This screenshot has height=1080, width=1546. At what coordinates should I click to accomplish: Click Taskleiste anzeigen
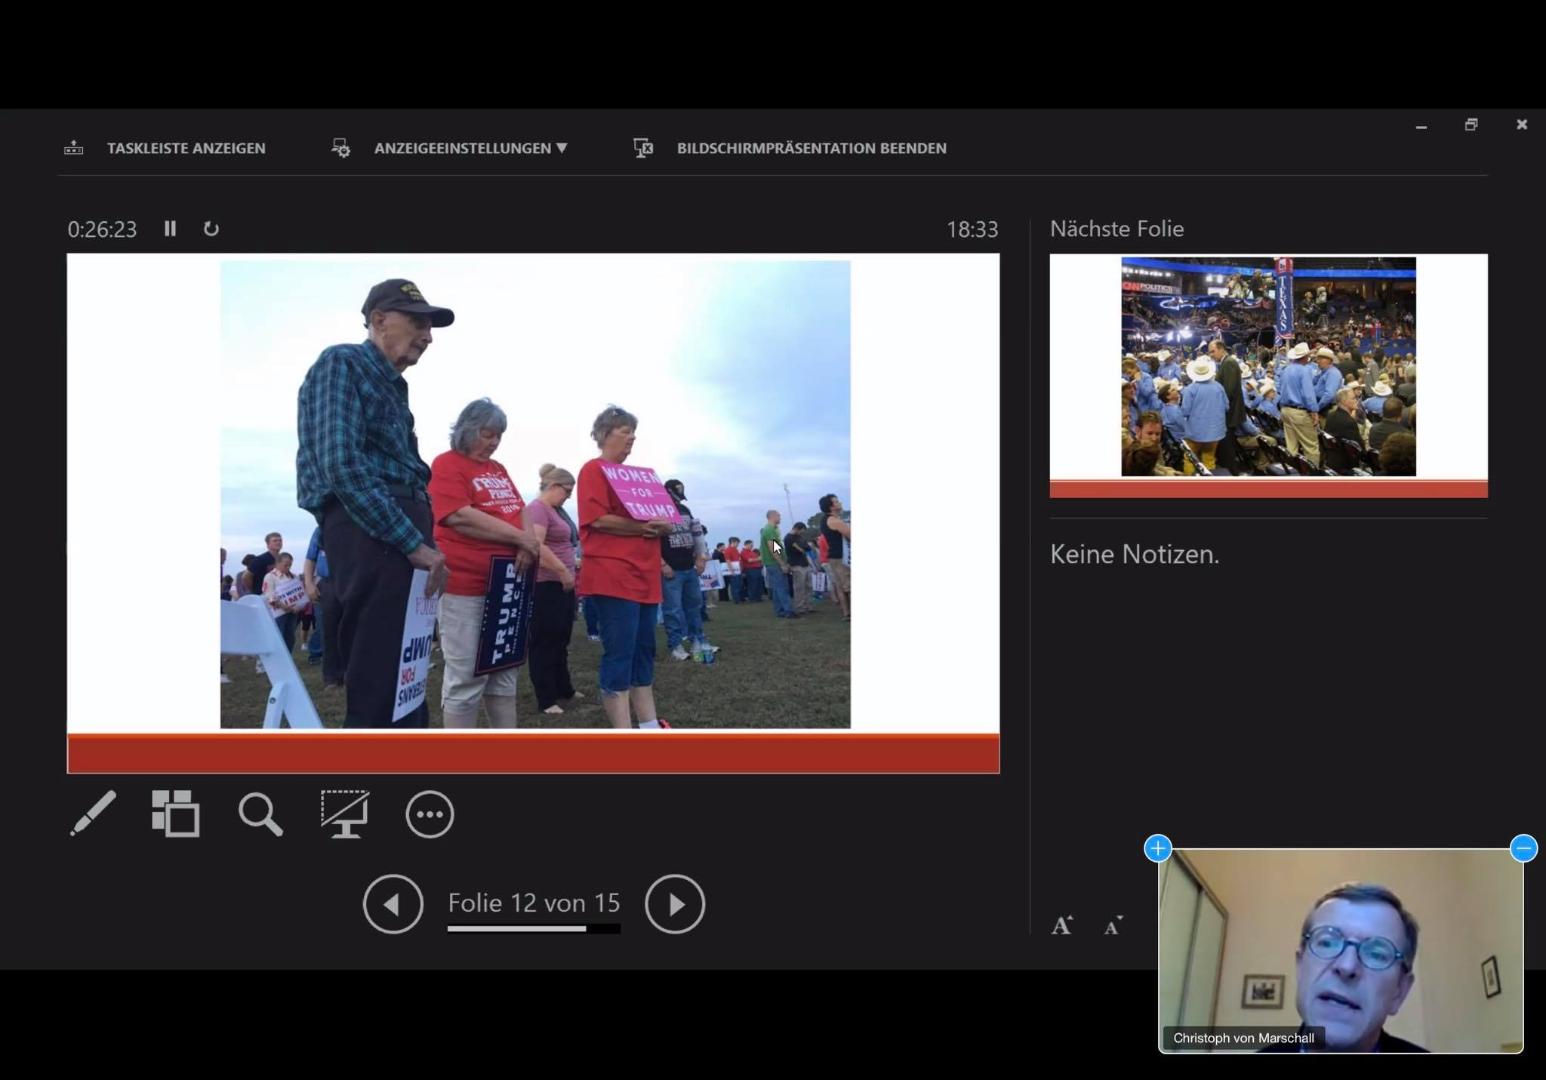tap(185, 148)
